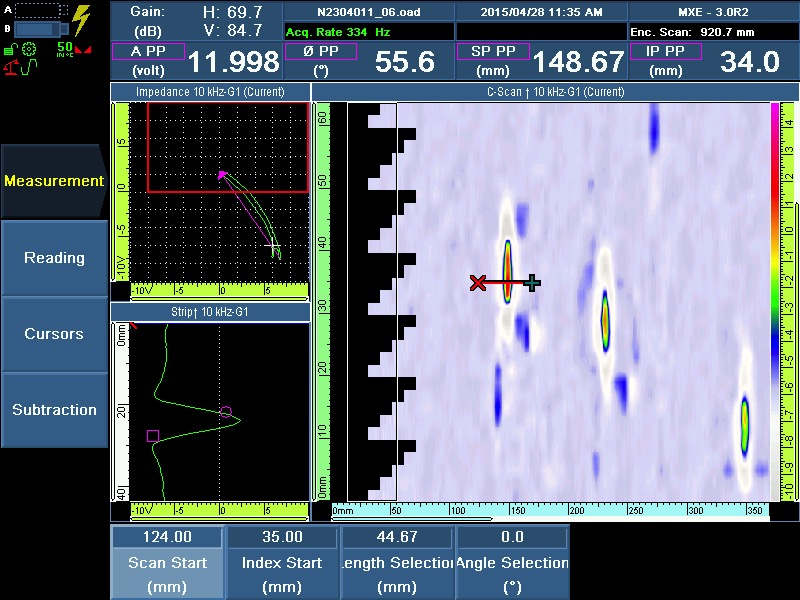Open the Measurement menu
The width and height of the screenshot is (800, 600).
coord(54,181)
